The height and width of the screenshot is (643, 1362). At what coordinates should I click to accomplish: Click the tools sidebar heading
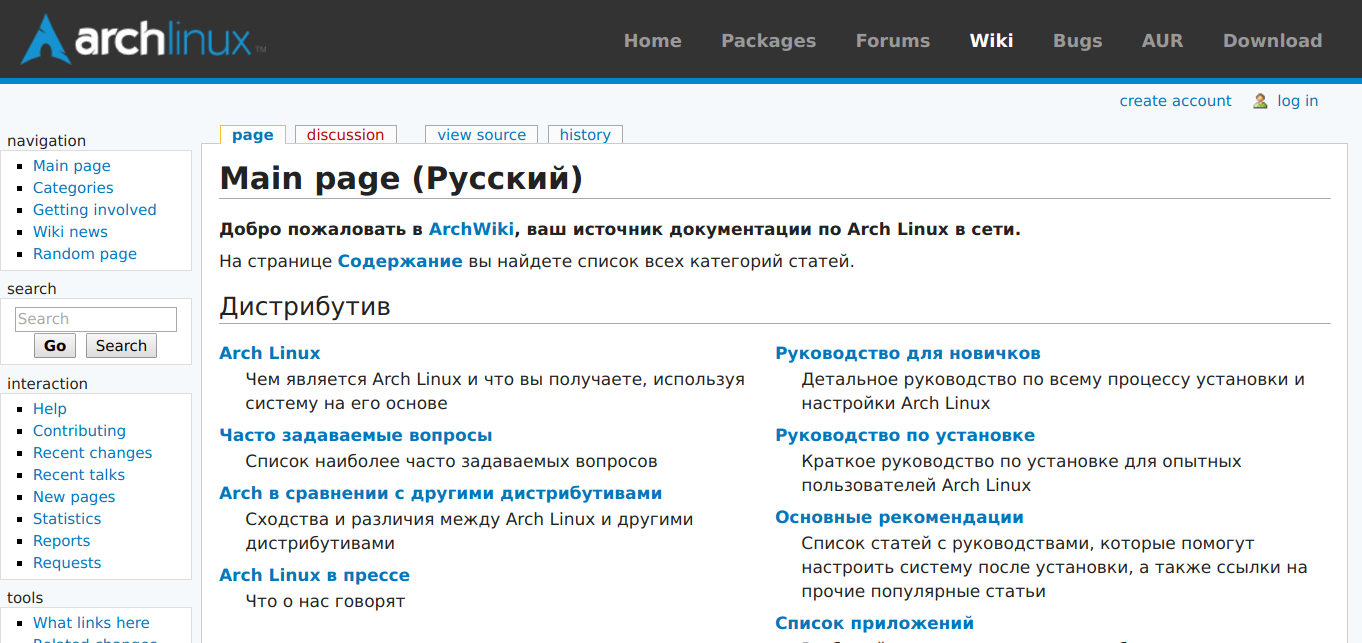pos(25,598)
